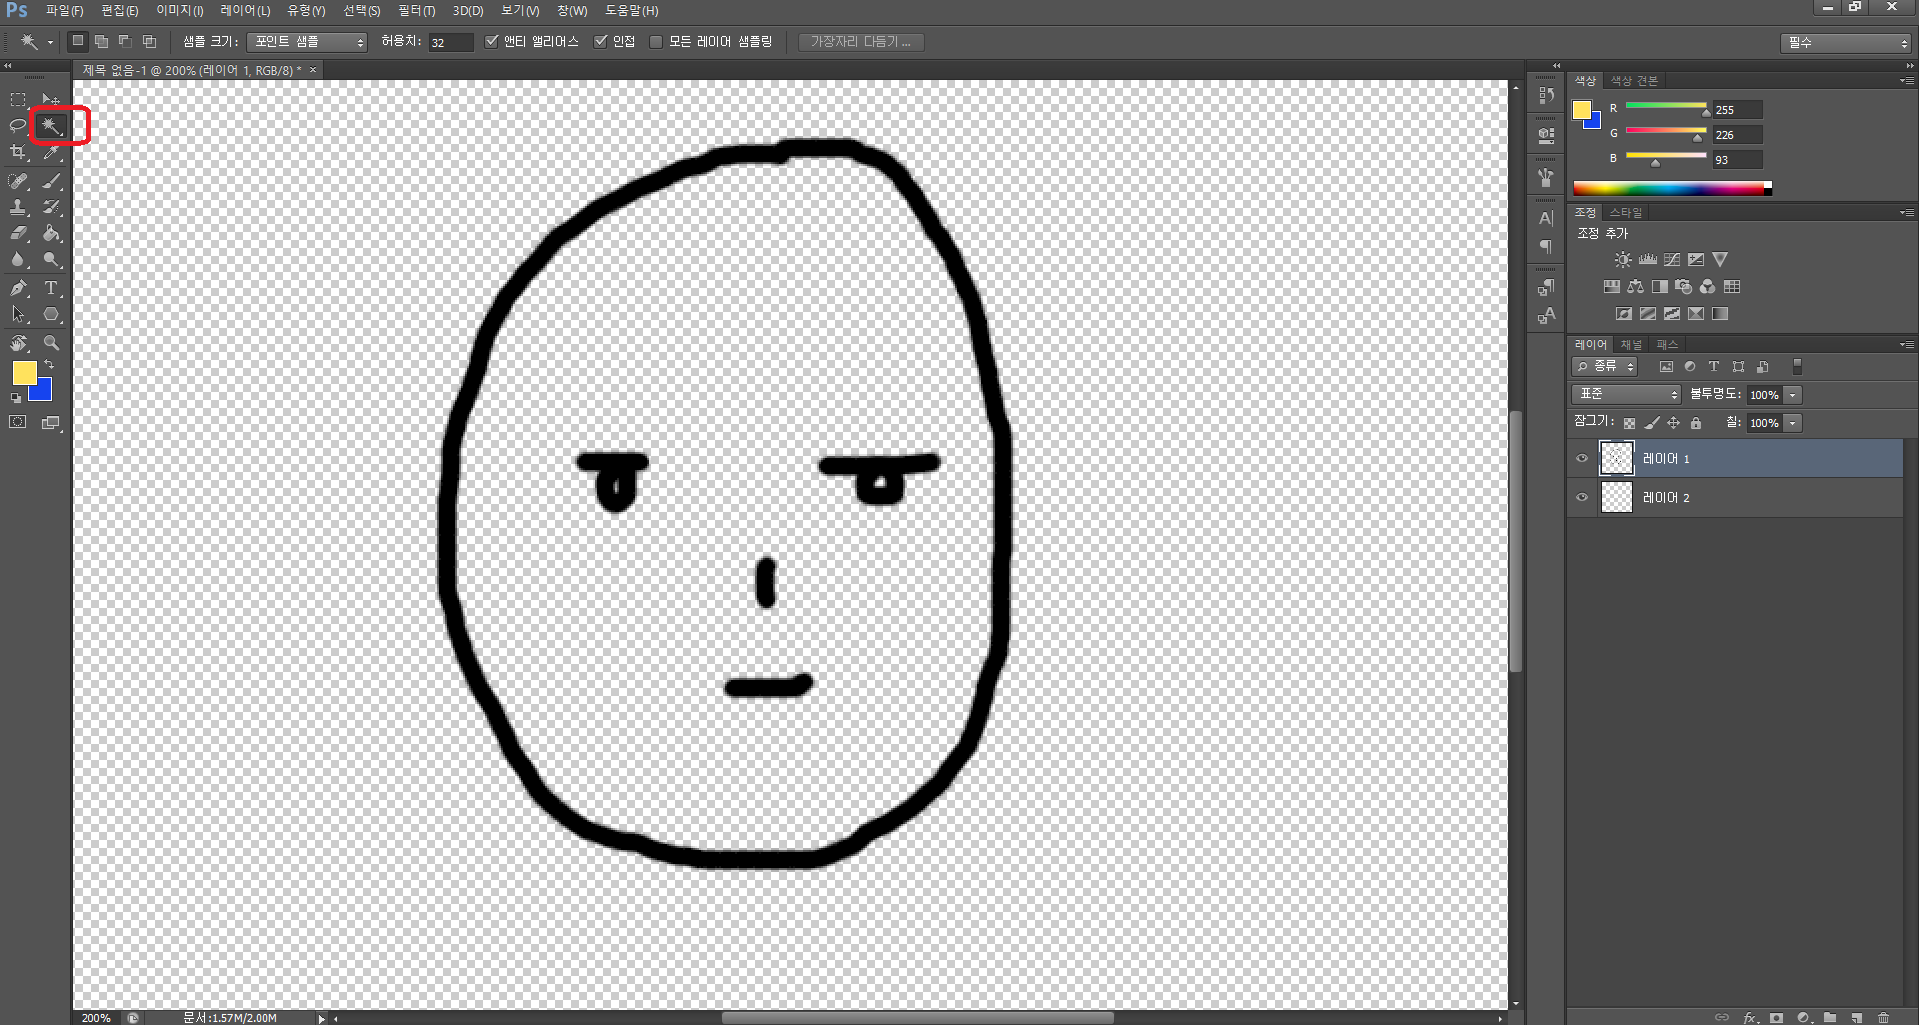Open the 필터(T) menu
The height and width of the screenshot is (1025, 1919).
(x=416, y=10)
